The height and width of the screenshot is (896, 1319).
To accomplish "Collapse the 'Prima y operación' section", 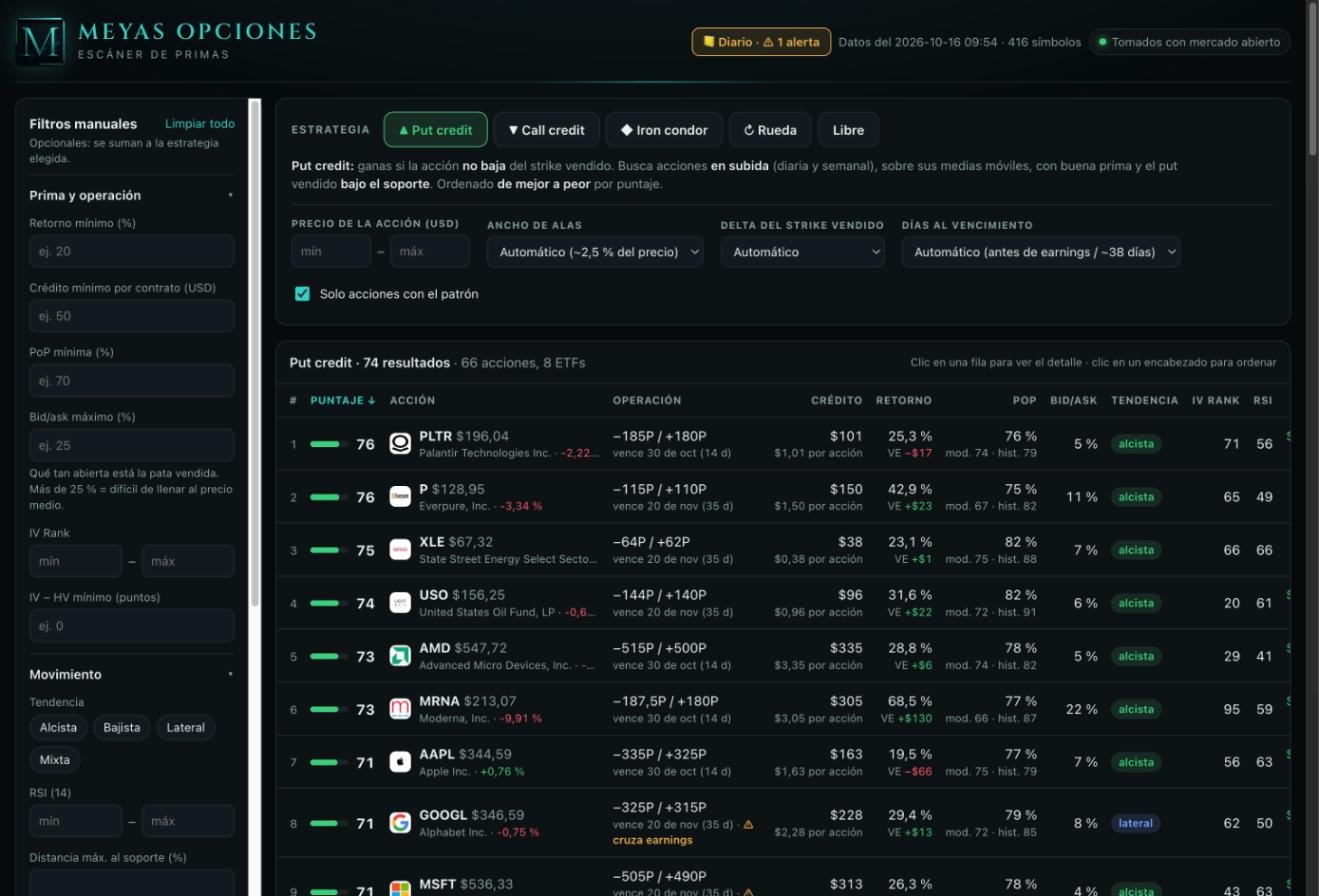I will pyautogui.click(x=132, y=195).
